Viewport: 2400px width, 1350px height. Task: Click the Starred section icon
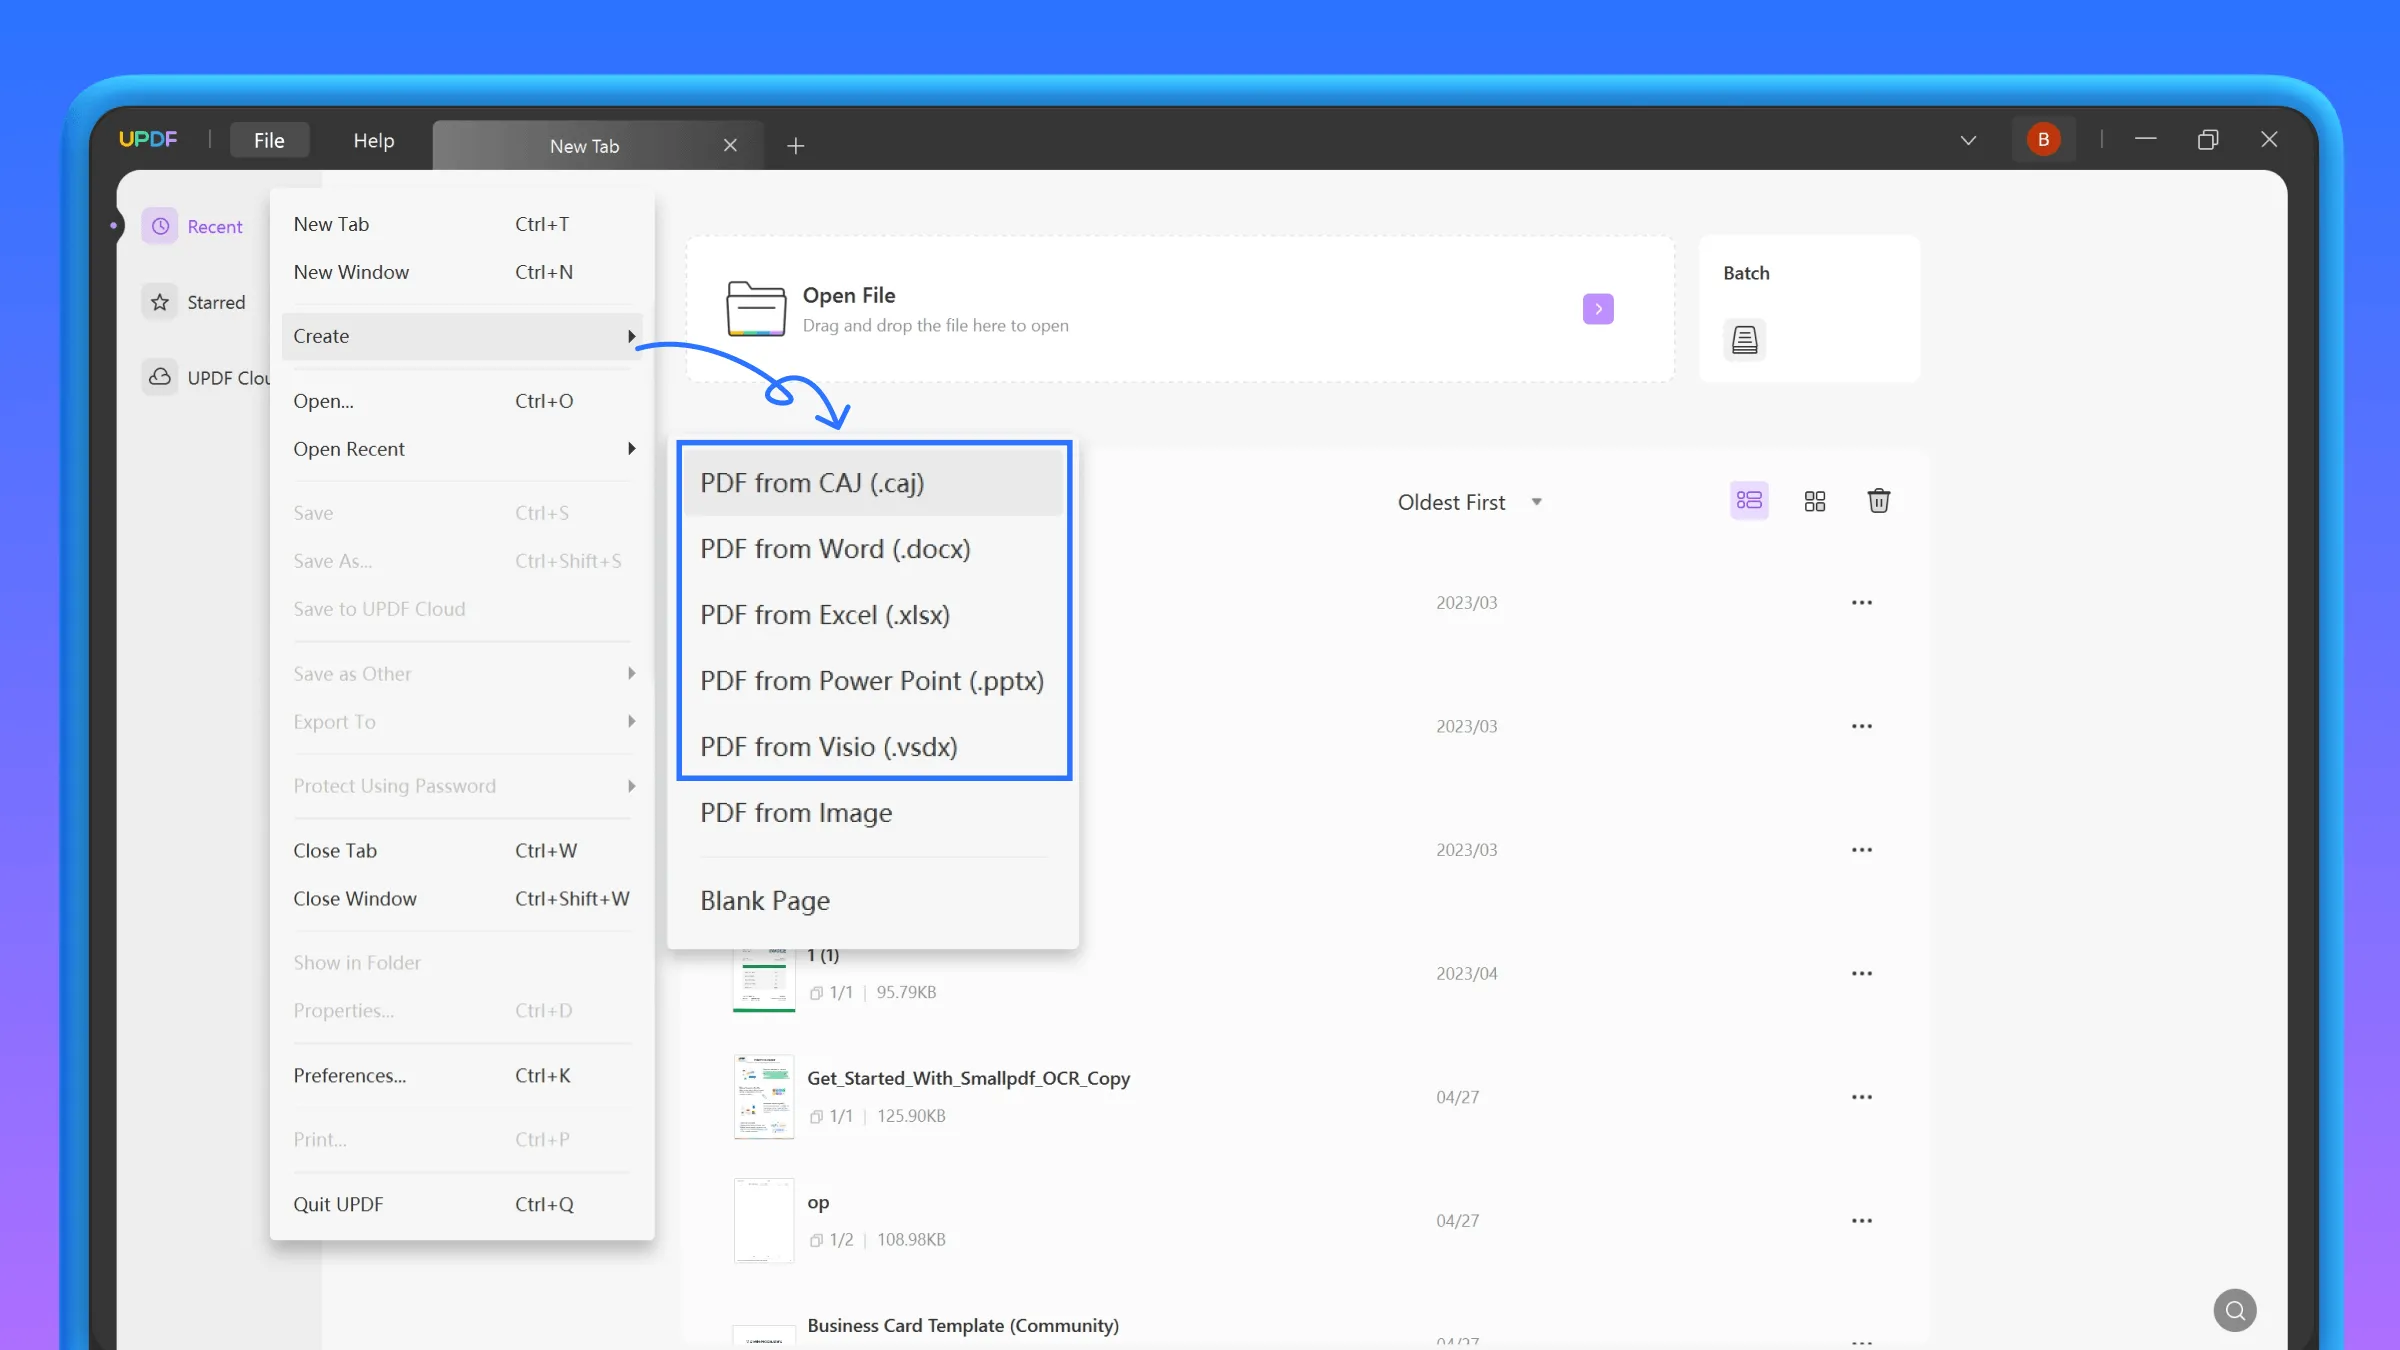point(160,302)
